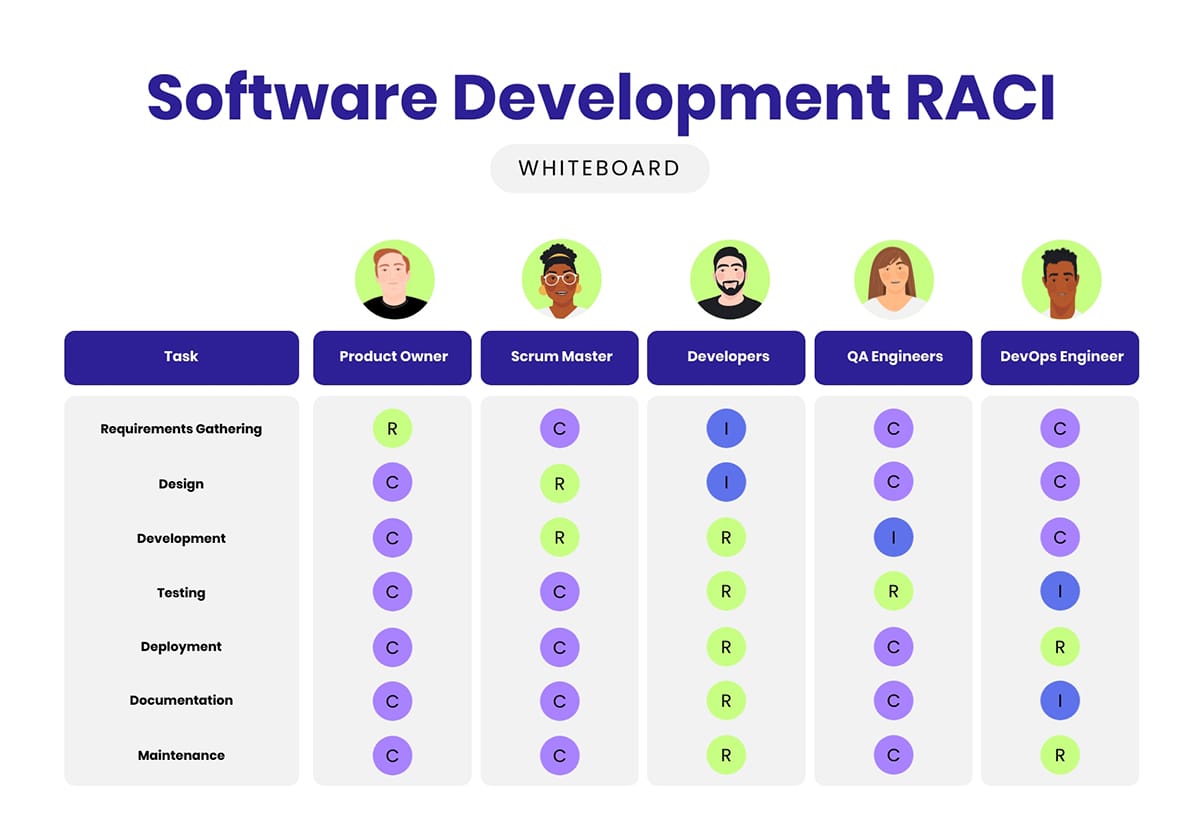Click Product Owner C badge for Development
The width and height of the screenshot is (1200, 839).
tap(392, 538)
